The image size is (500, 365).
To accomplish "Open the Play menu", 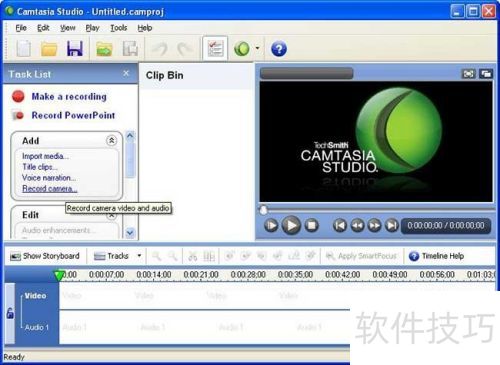I will tap(92, 28).
